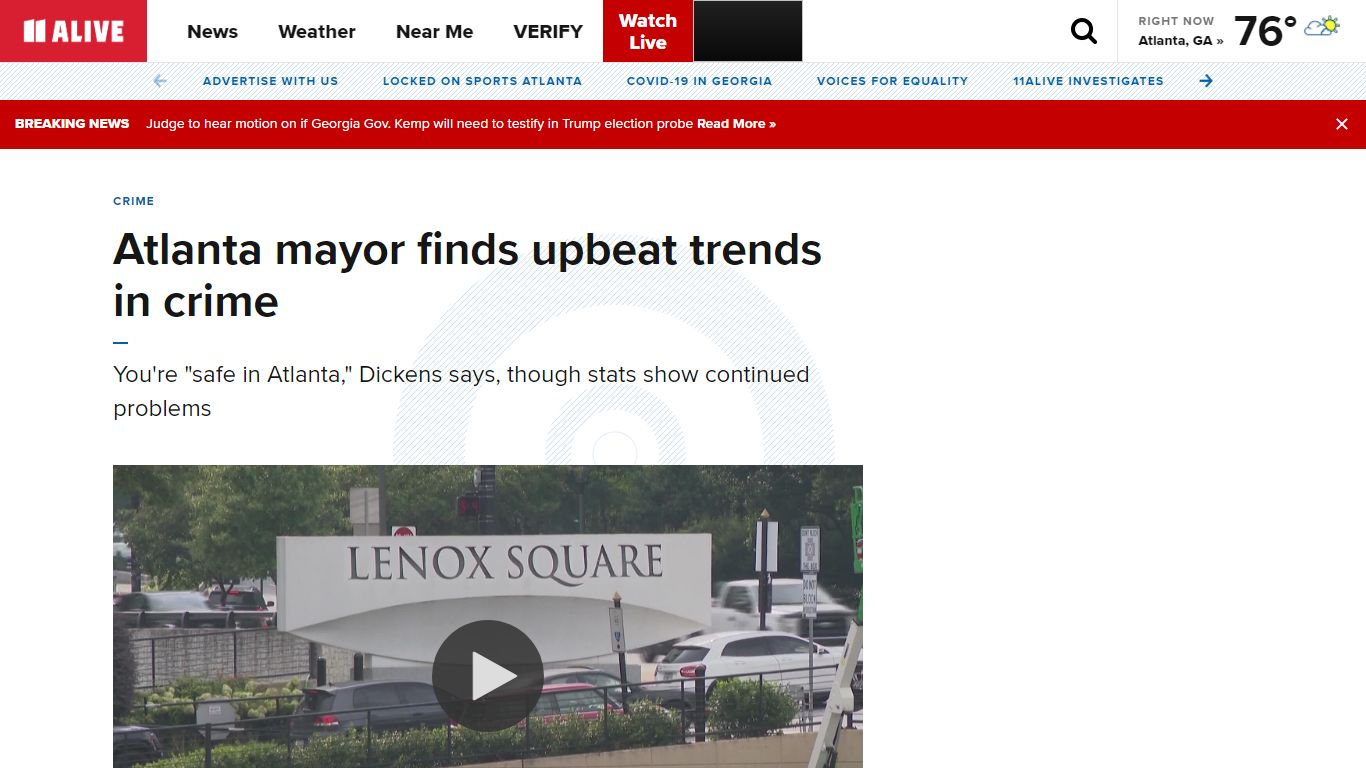1366x768 pixels.
Task: Click the 11Alive logo
Action: coord(73,31)
